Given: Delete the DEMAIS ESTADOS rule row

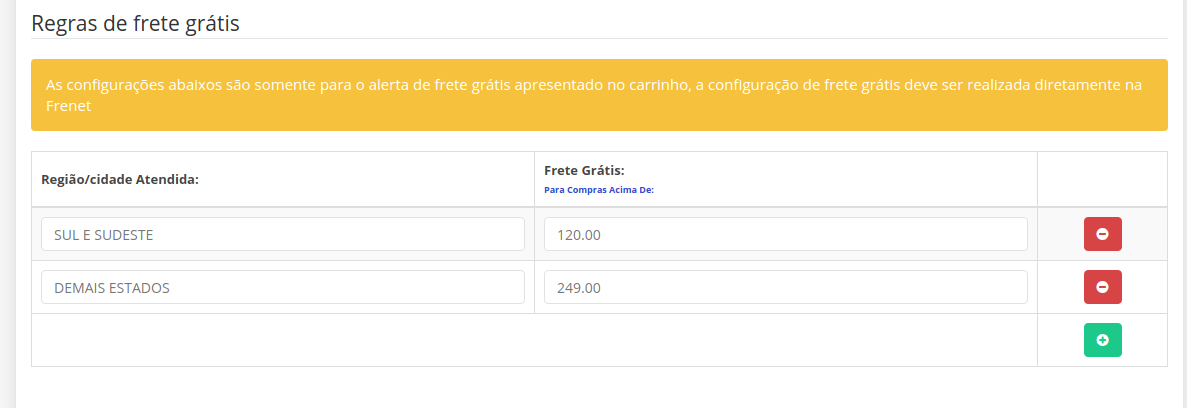Looking at the screenshot, I should pos(1102,287).
